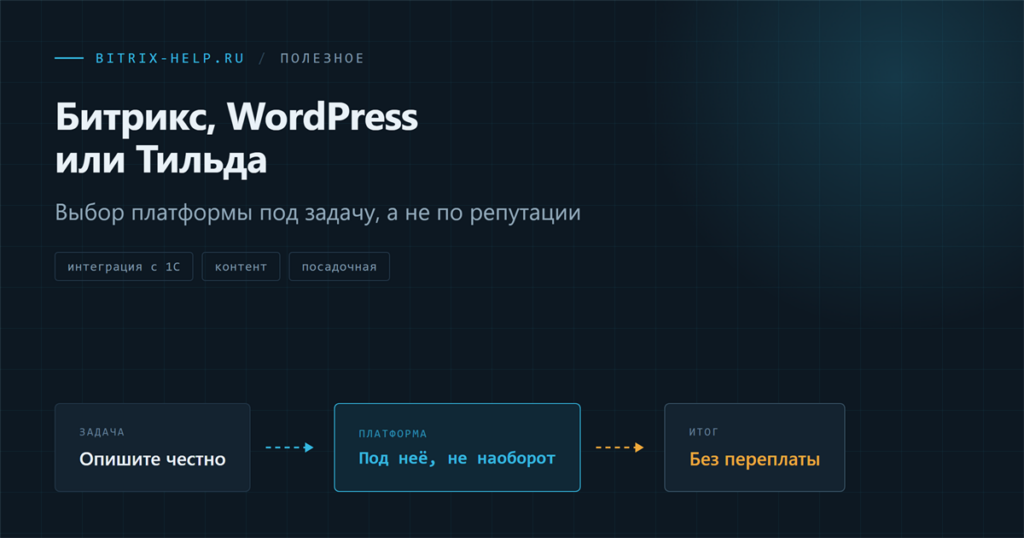This screenshot has height=538, width=1024.
Task: Click the small label 'ИТОГ'
Action: tap(703, 432)
